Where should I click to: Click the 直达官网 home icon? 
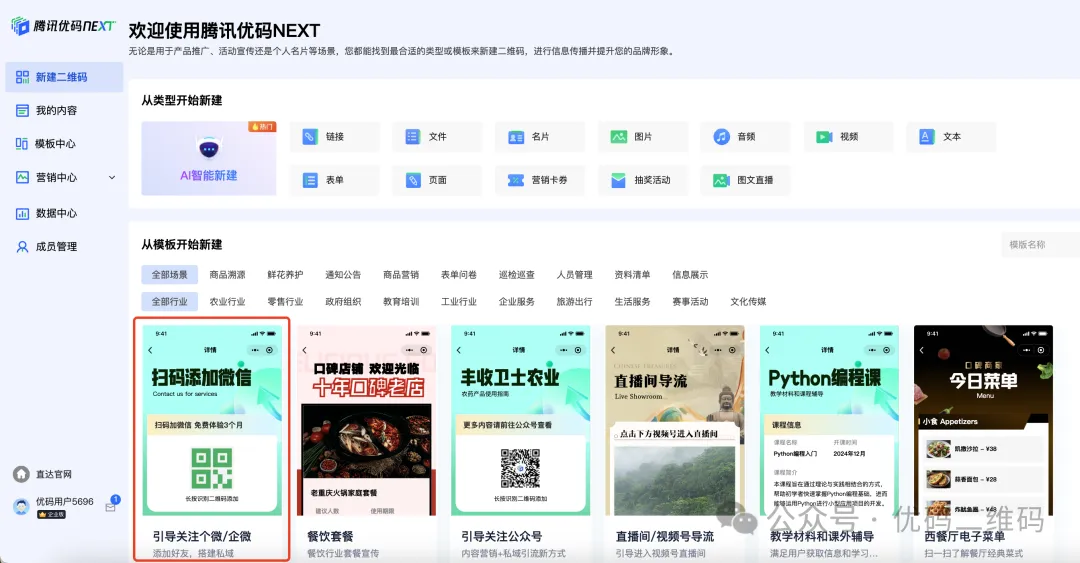tap(21, 474)
